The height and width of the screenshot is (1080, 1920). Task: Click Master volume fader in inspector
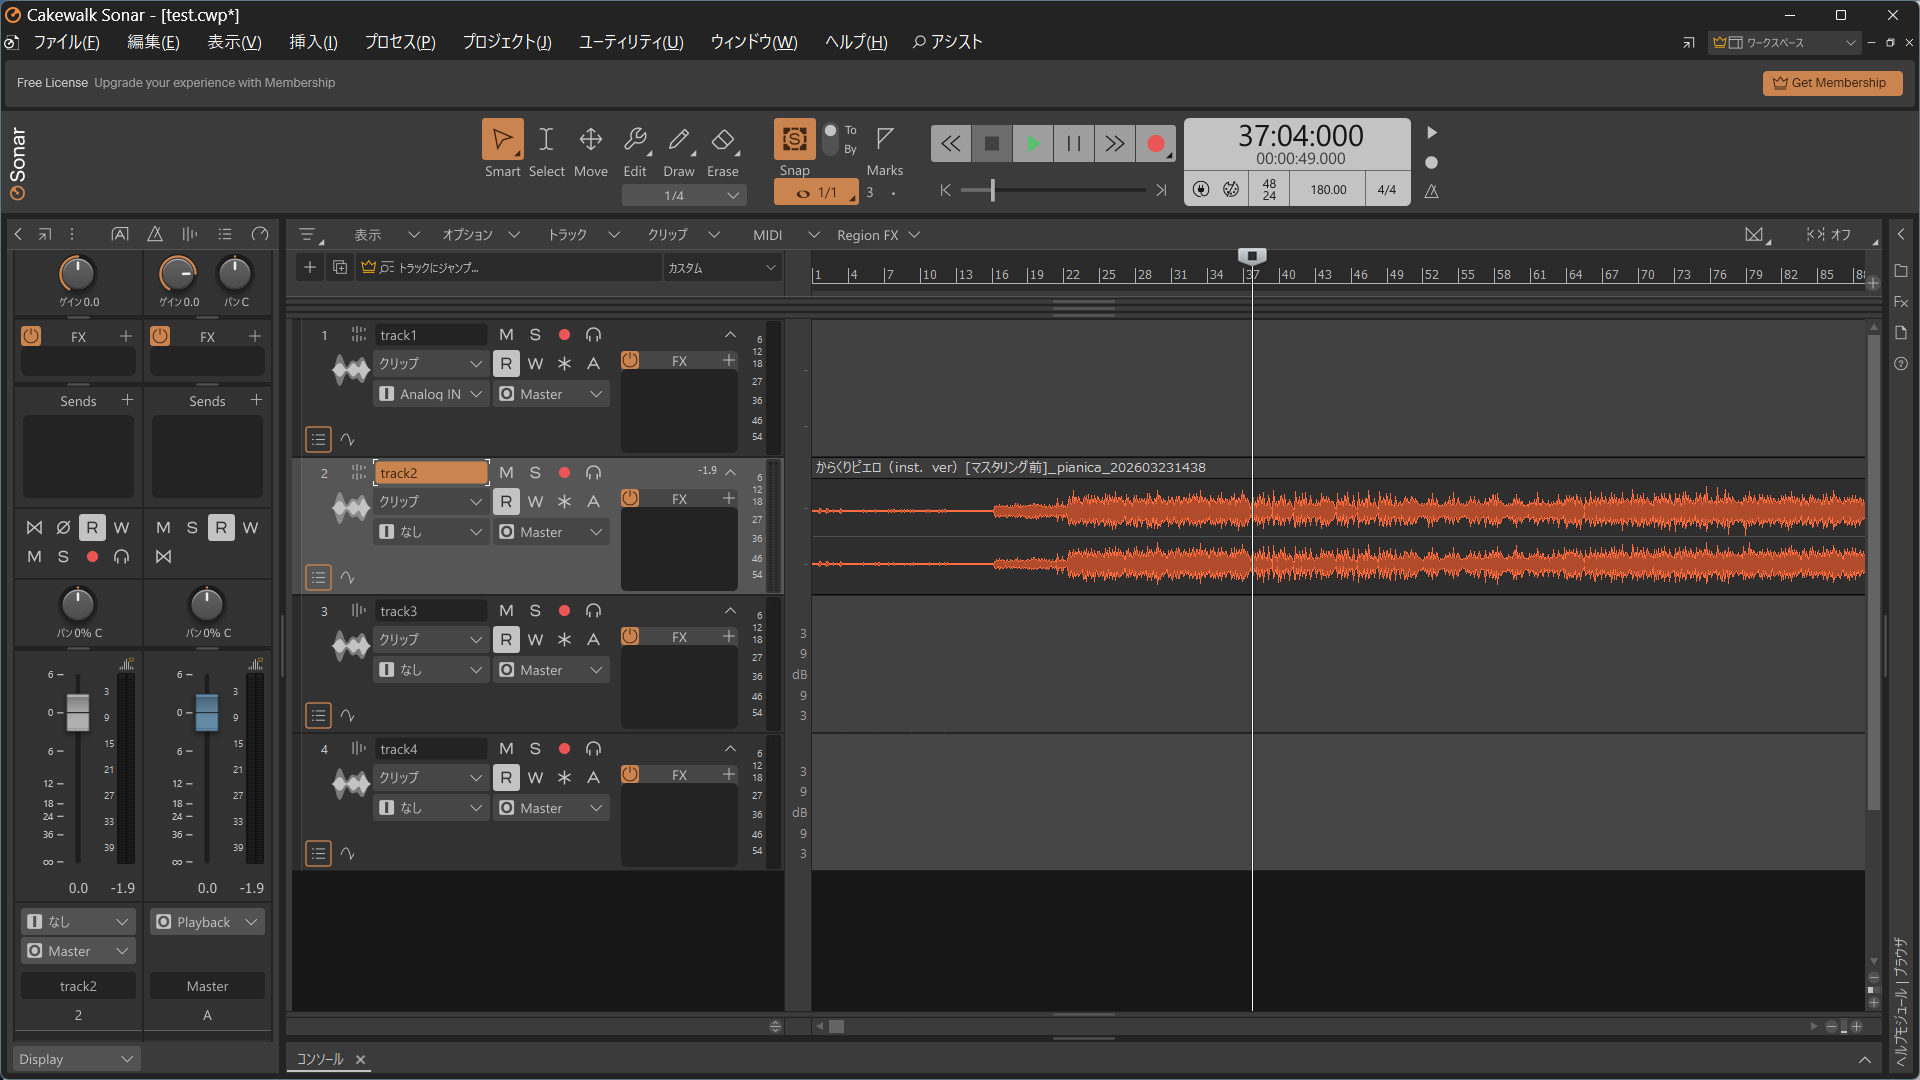pyautogui.click(x=207, y=712)
